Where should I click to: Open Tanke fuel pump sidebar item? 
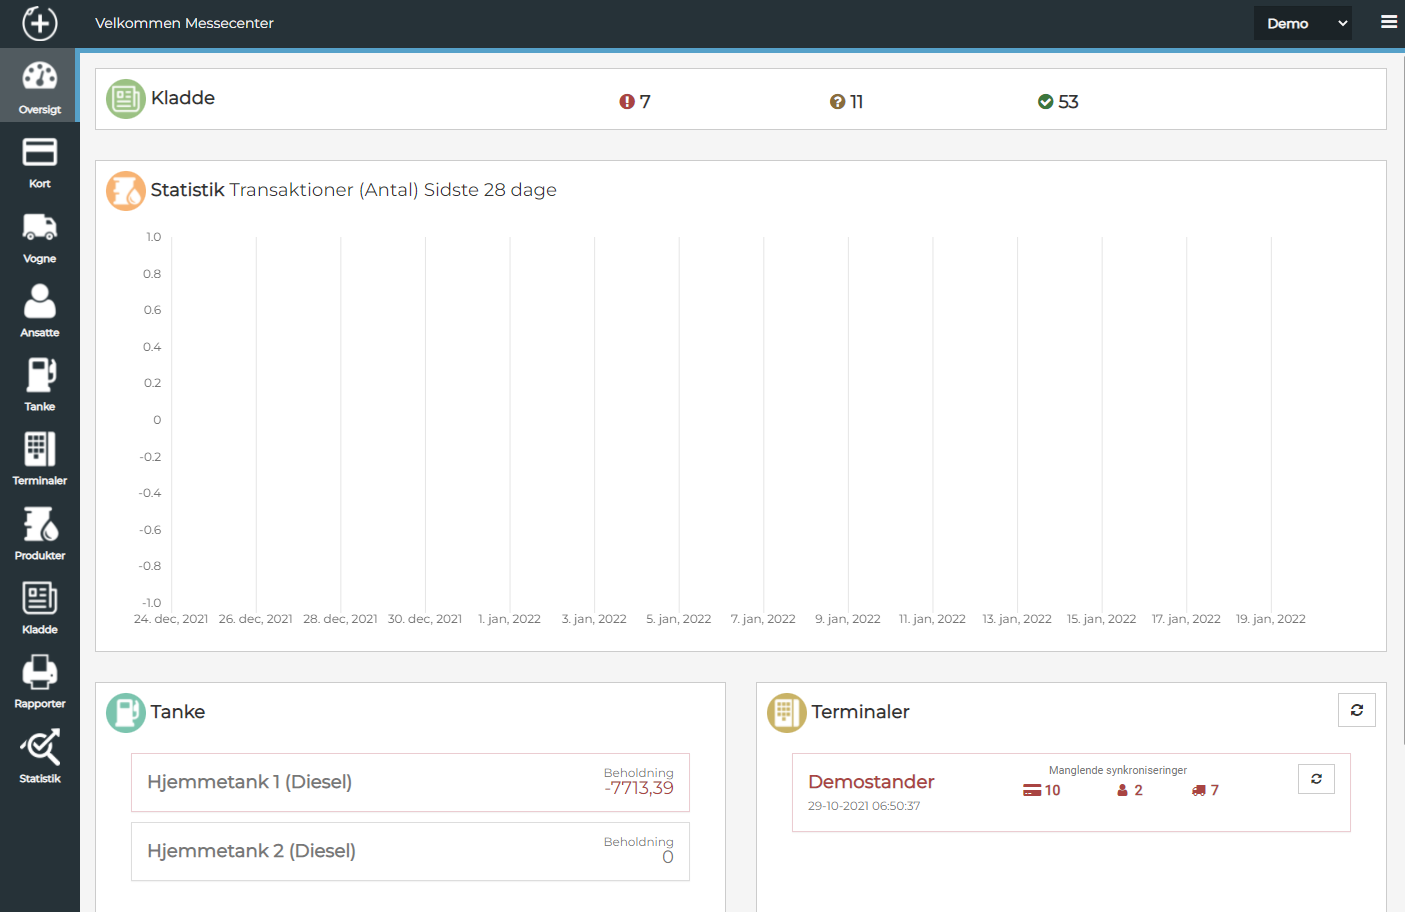pyautogui.click(x=40, y=385)
